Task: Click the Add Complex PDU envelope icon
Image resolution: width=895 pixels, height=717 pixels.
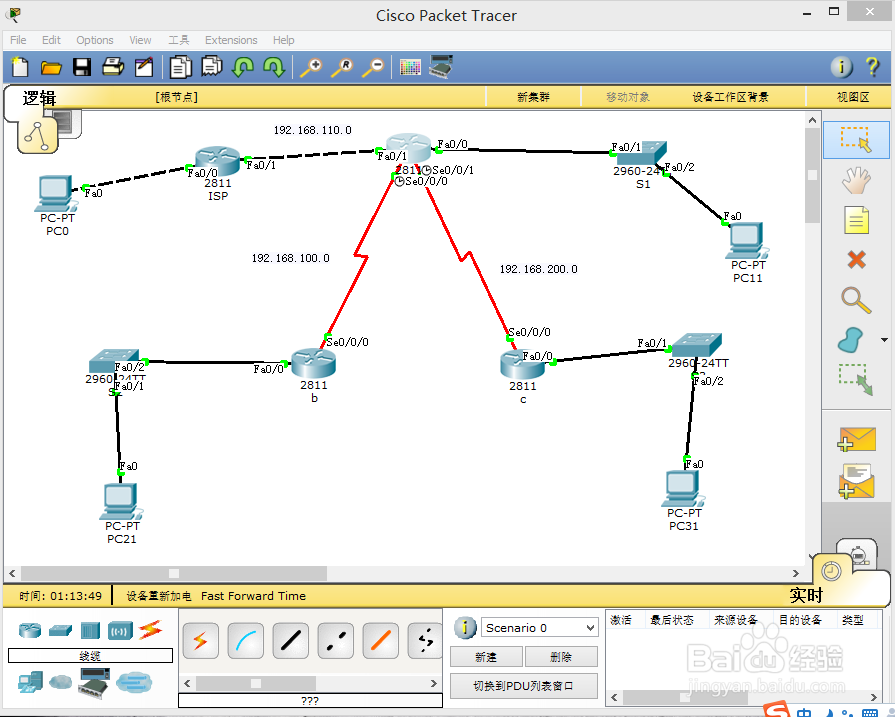Action: [856, 481]
